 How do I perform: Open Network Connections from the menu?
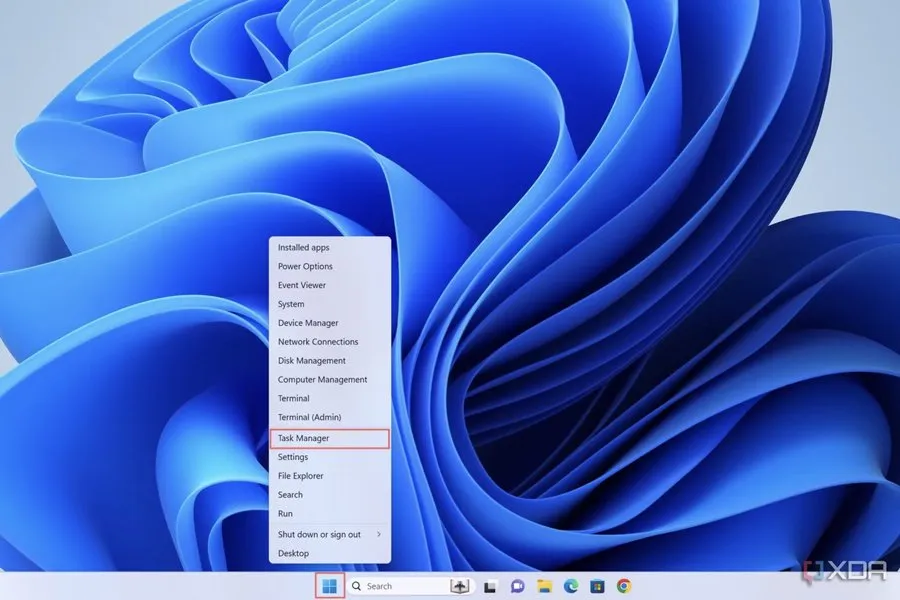318,342
